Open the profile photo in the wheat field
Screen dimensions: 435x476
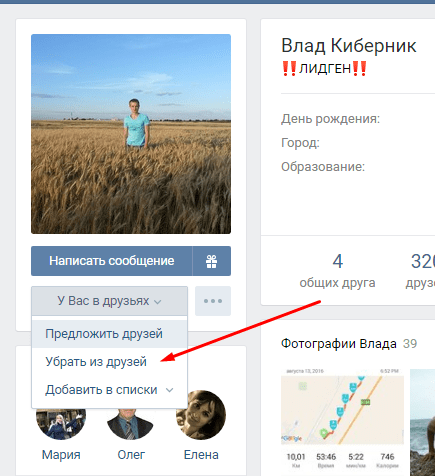tap(131, 134)
